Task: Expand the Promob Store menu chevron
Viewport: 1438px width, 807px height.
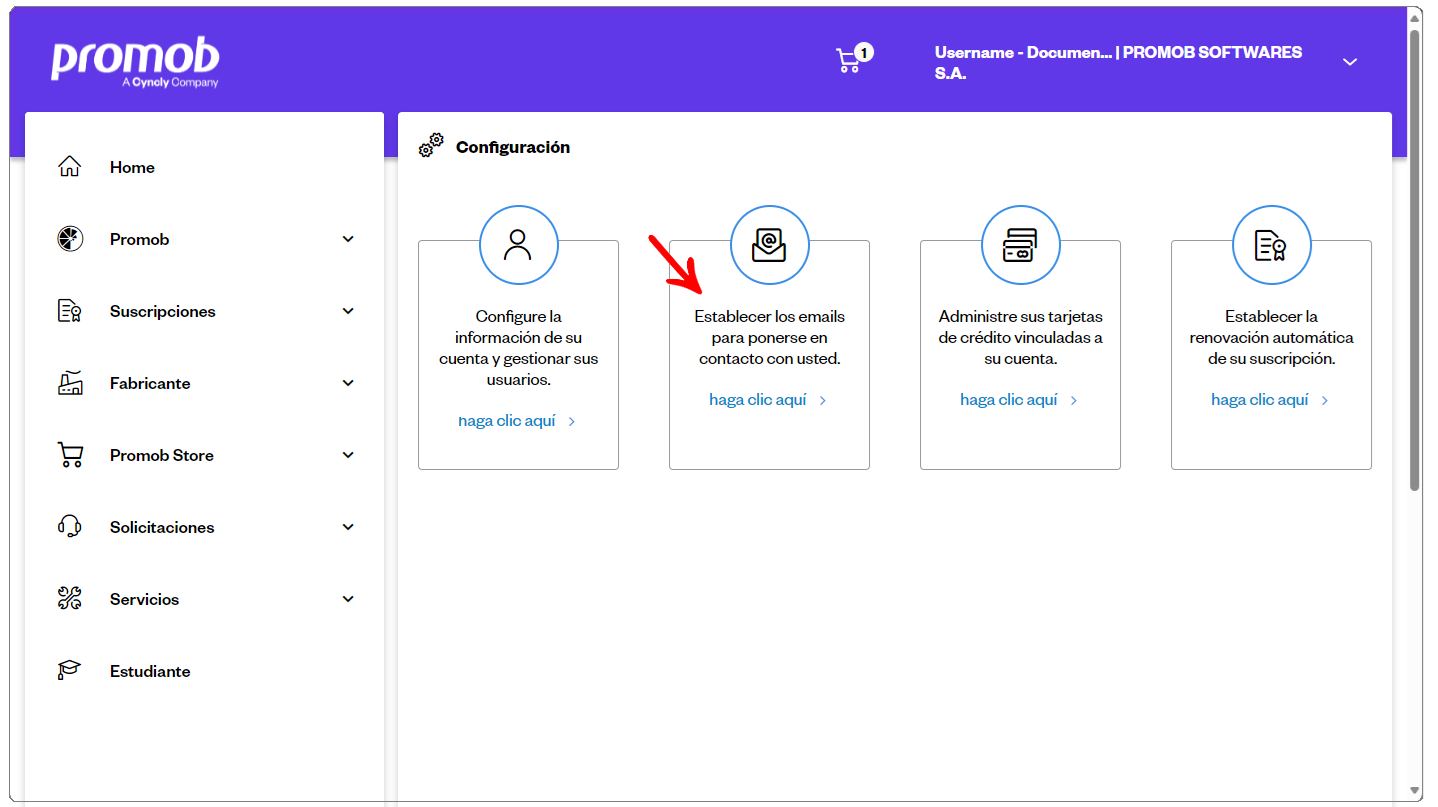Action: (x=348, y=455)
